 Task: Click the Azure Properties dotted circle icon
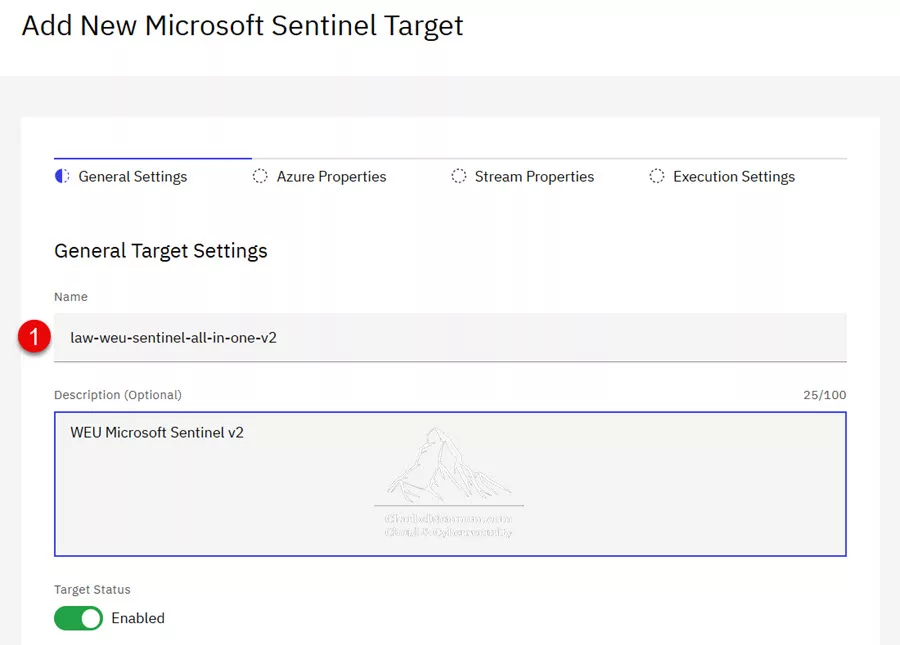pyautogui.click(x=260, y=176)
